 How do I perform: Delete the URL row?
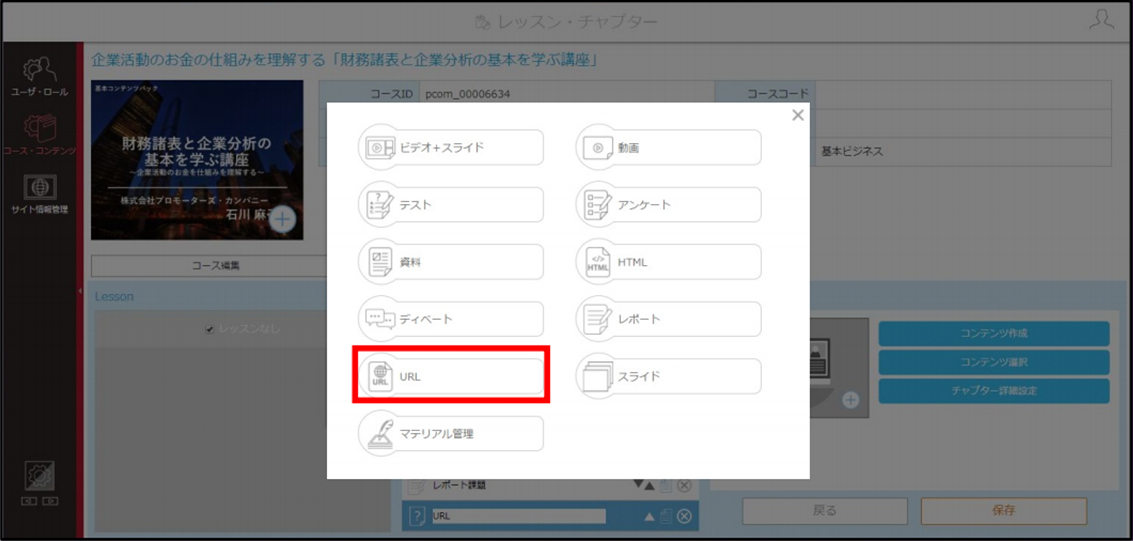684,516
